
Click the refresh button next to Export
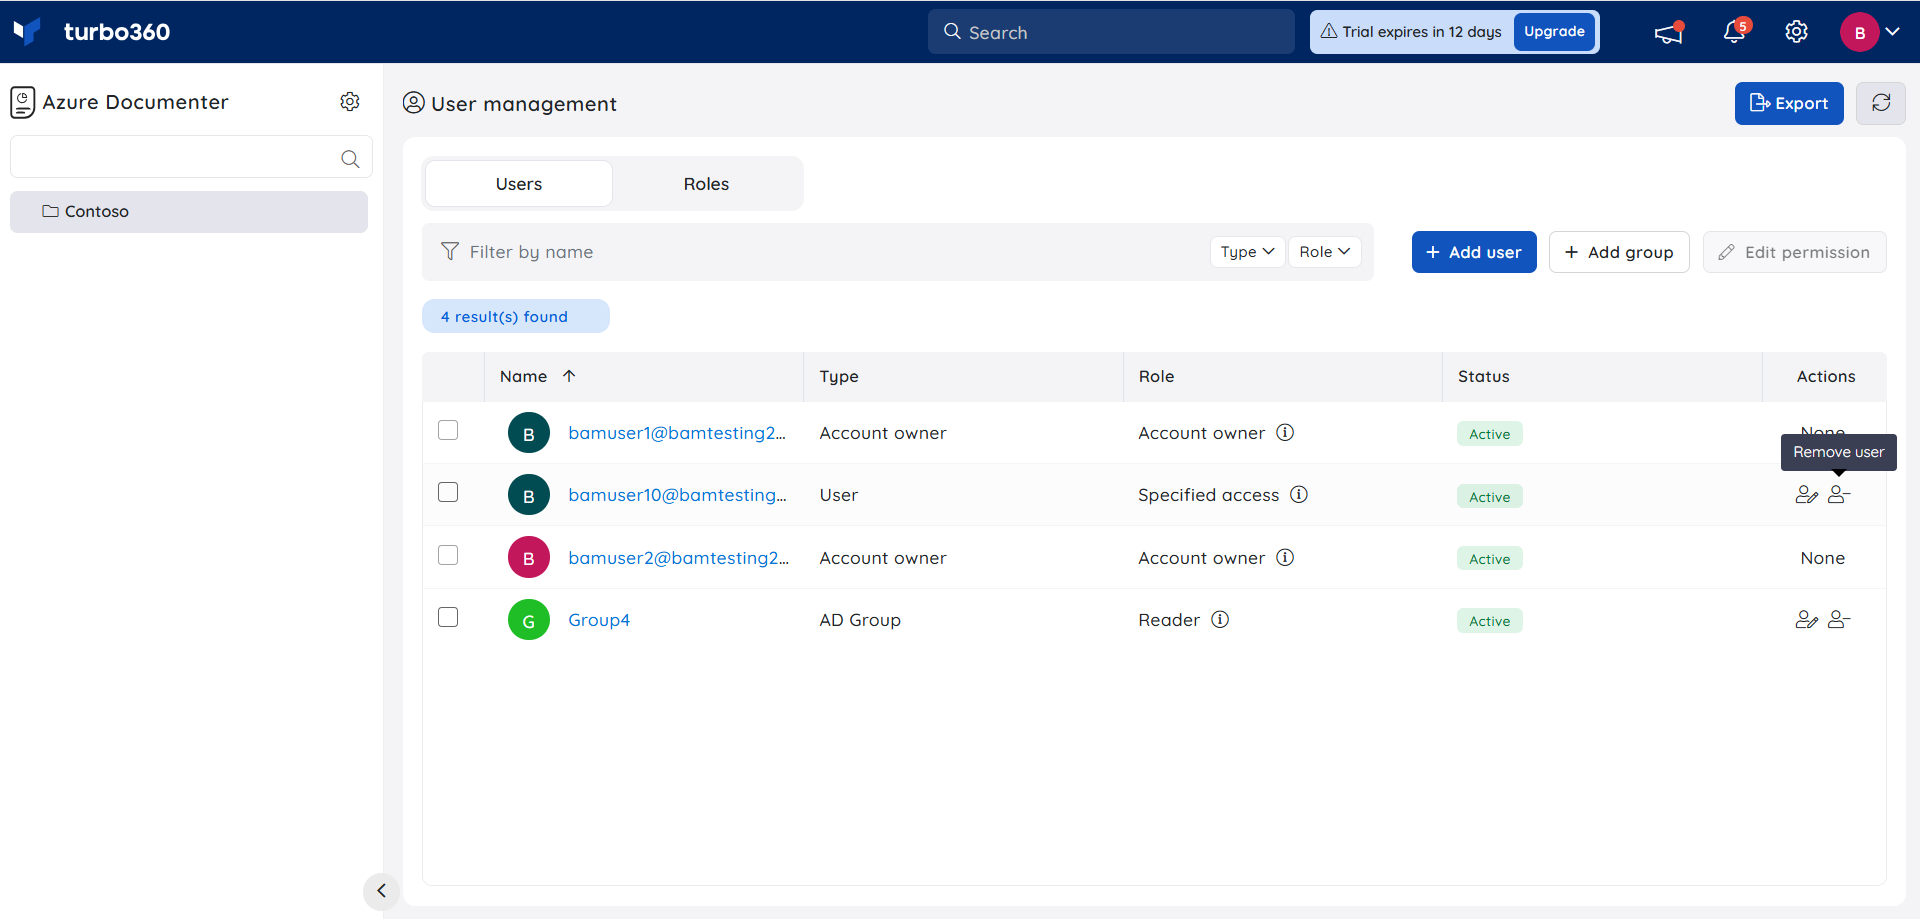(x=1880, y=103)
